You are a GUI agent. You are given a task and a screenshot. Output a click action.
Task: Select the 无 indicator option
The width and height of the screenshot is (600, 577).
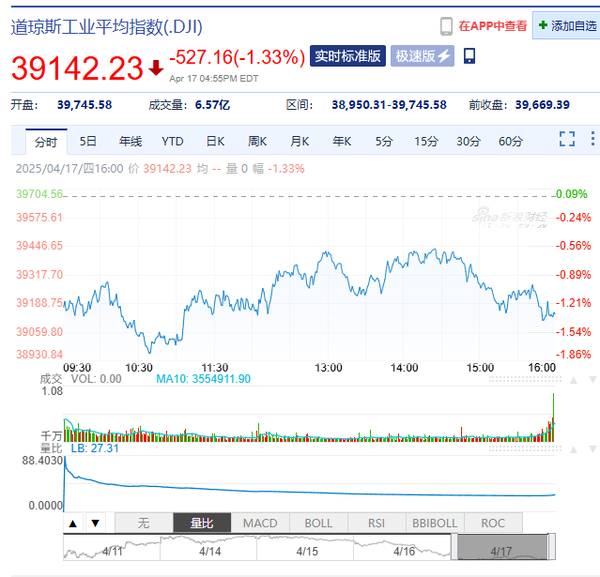144,523
